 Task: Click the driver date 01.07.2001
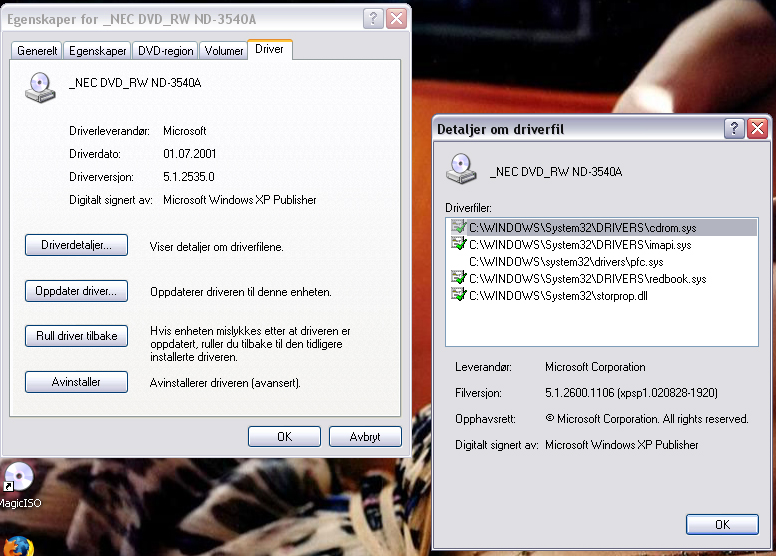190,154
